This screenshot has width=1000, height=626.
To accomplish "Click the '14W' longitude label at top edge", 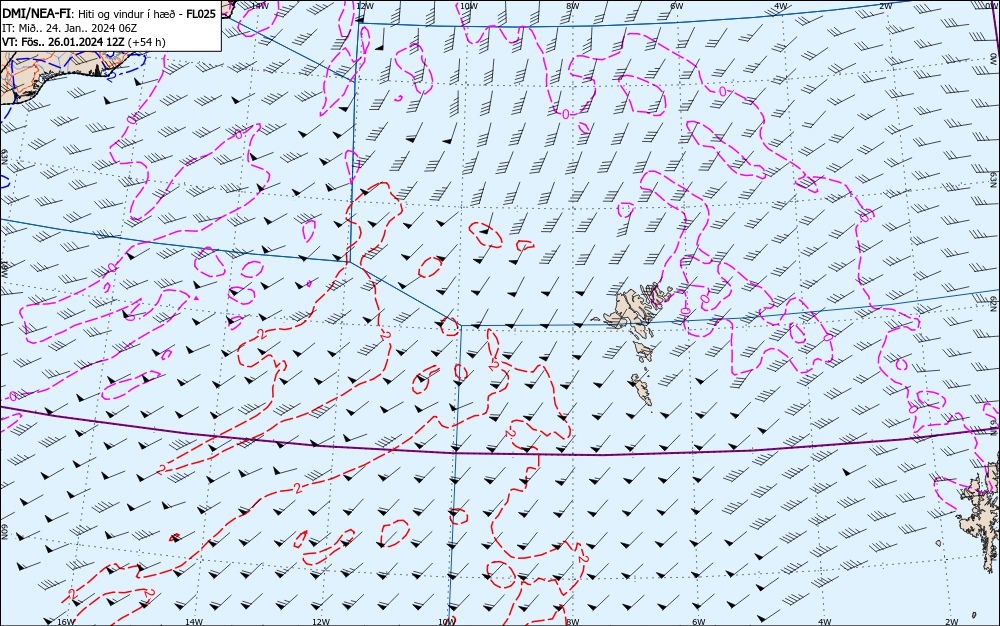I will point(259,5).
